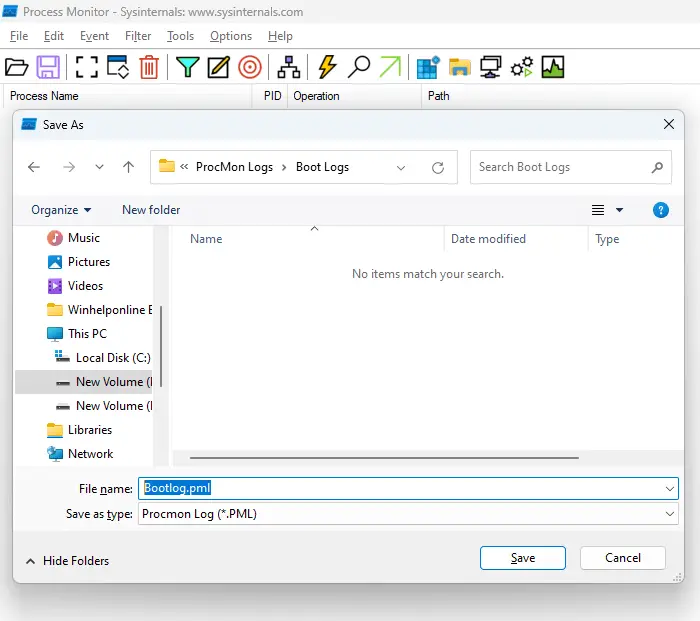Image resolution: width=700 pixels, height=621 pixels.
Task: Refresh the Boot Logs folder view
Action: click(x=438, y=167)
